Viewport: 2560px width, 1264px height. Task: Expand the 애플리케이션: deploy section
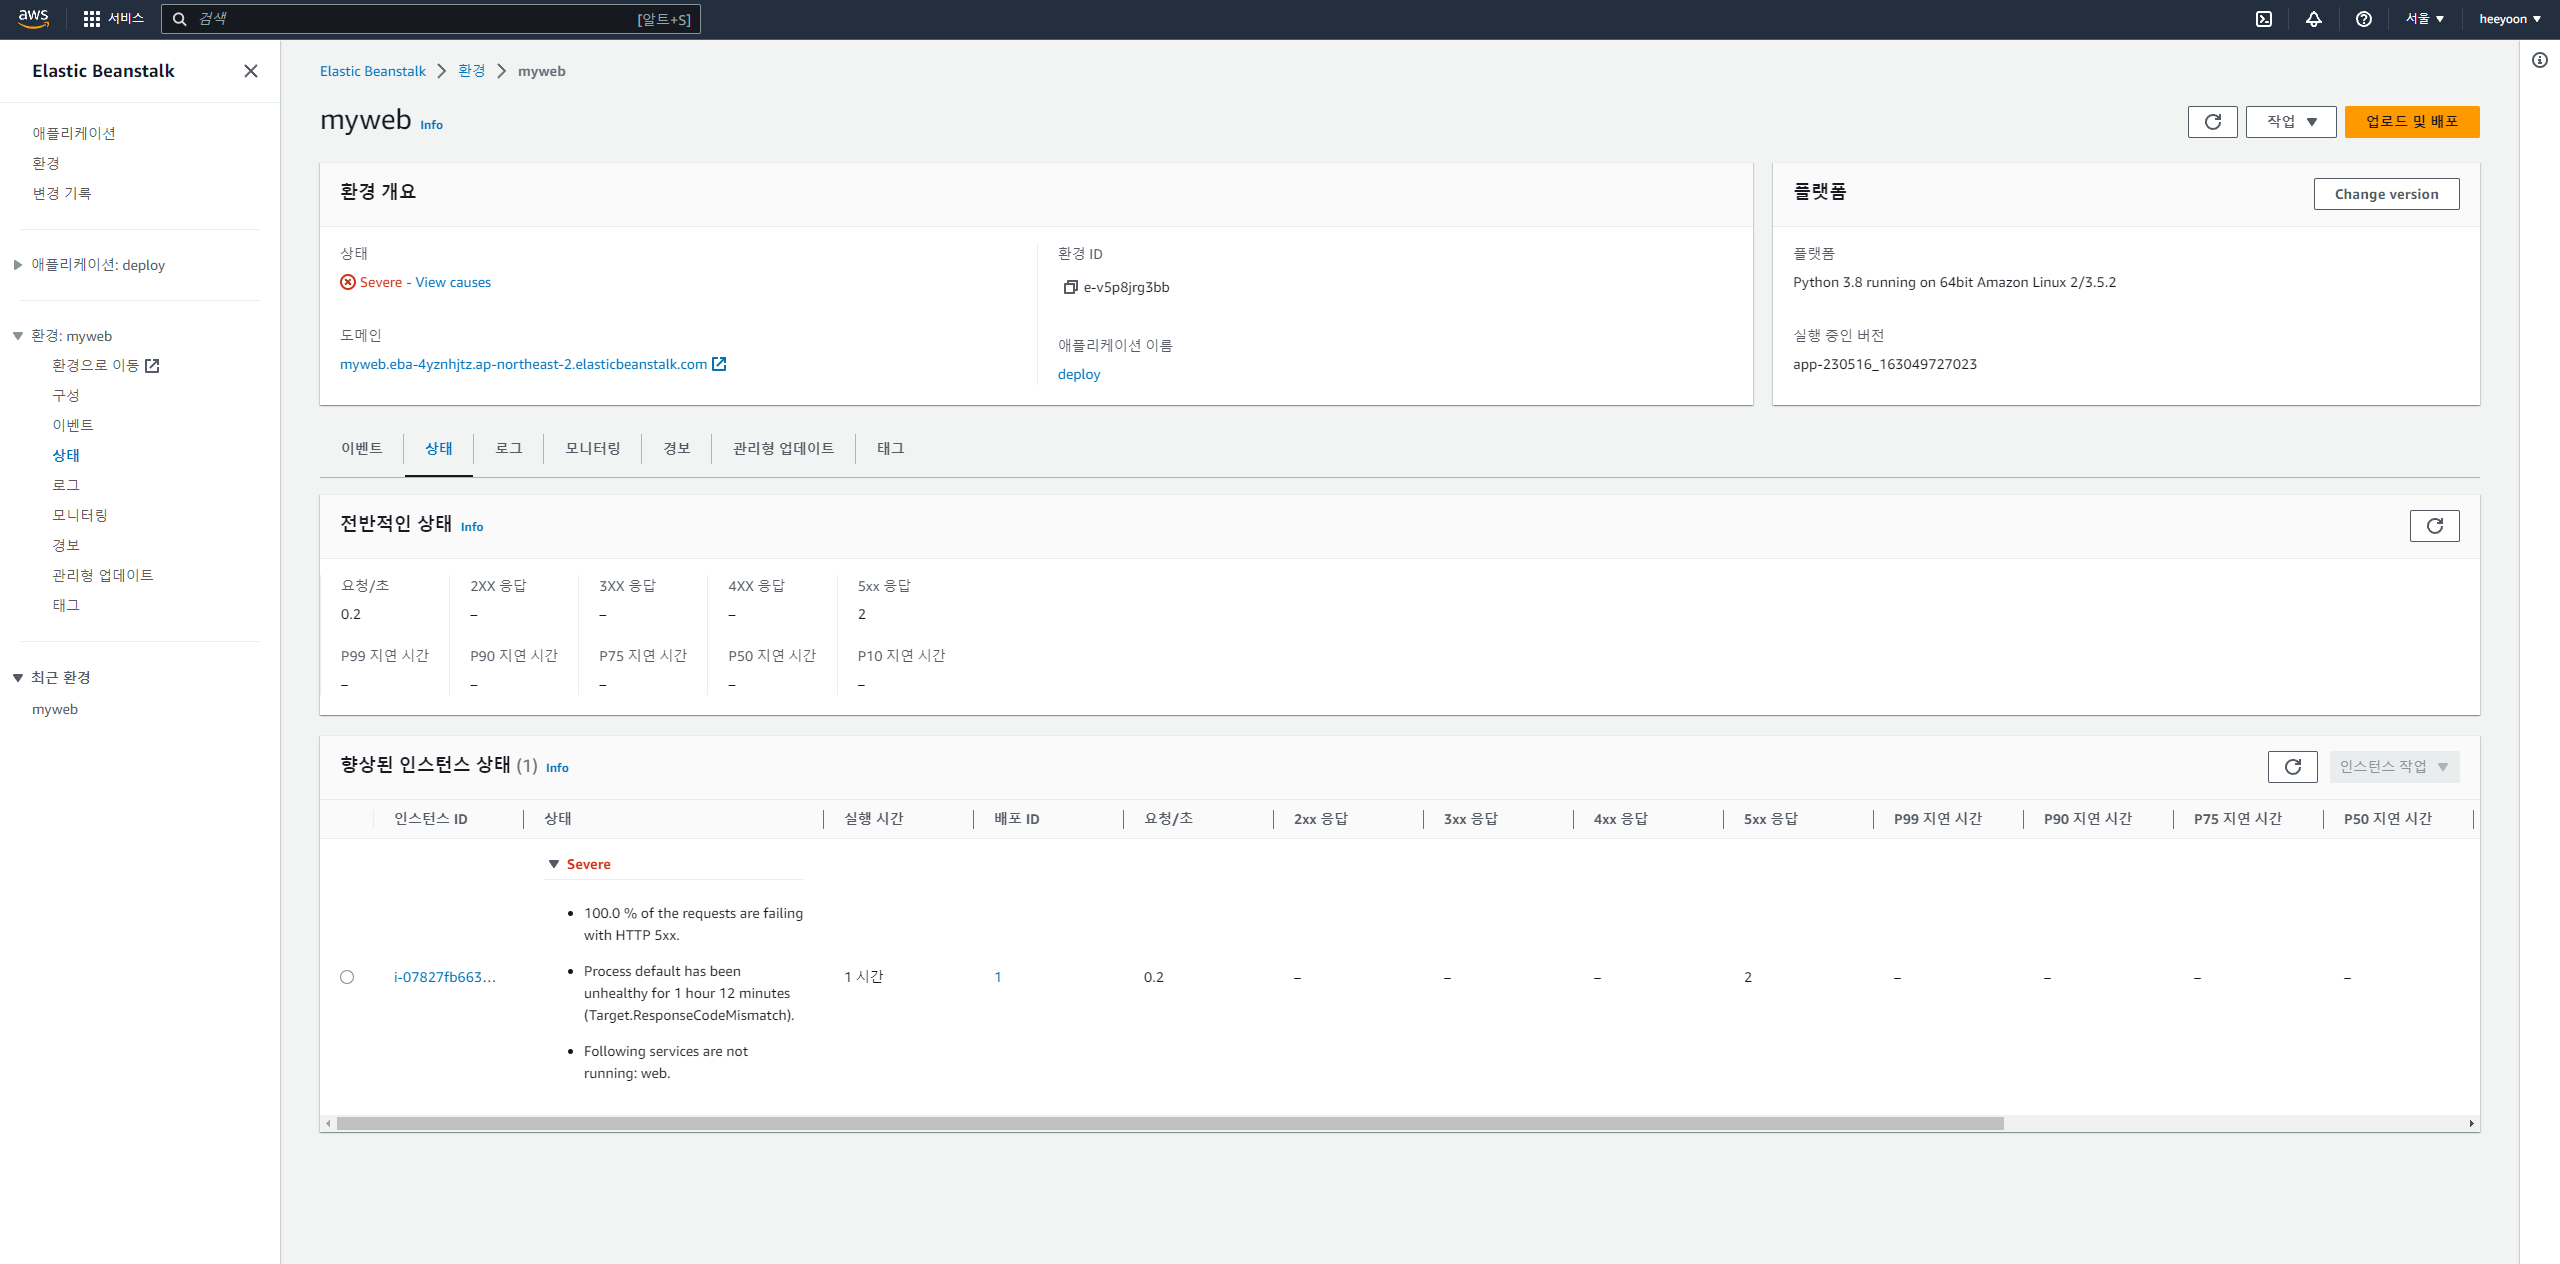tap(18, 265)
